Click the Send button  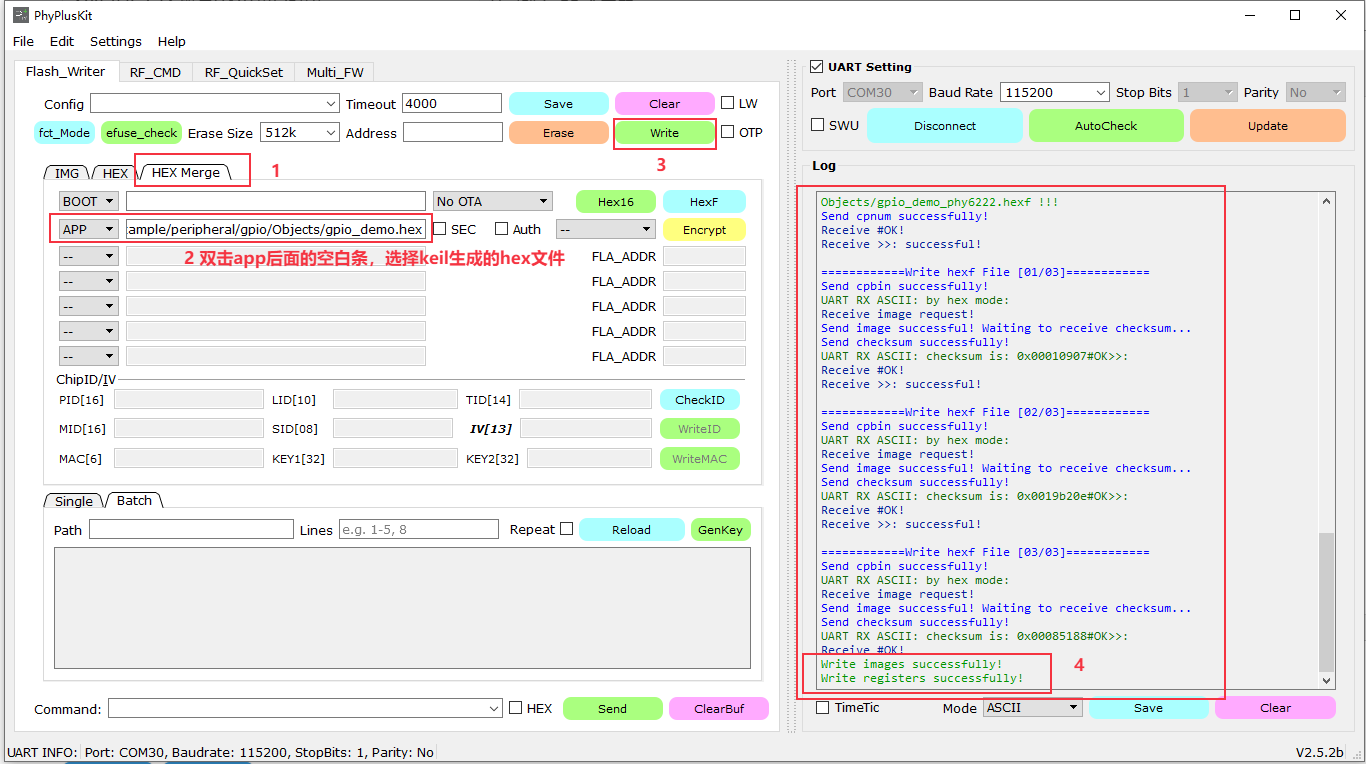613,708
